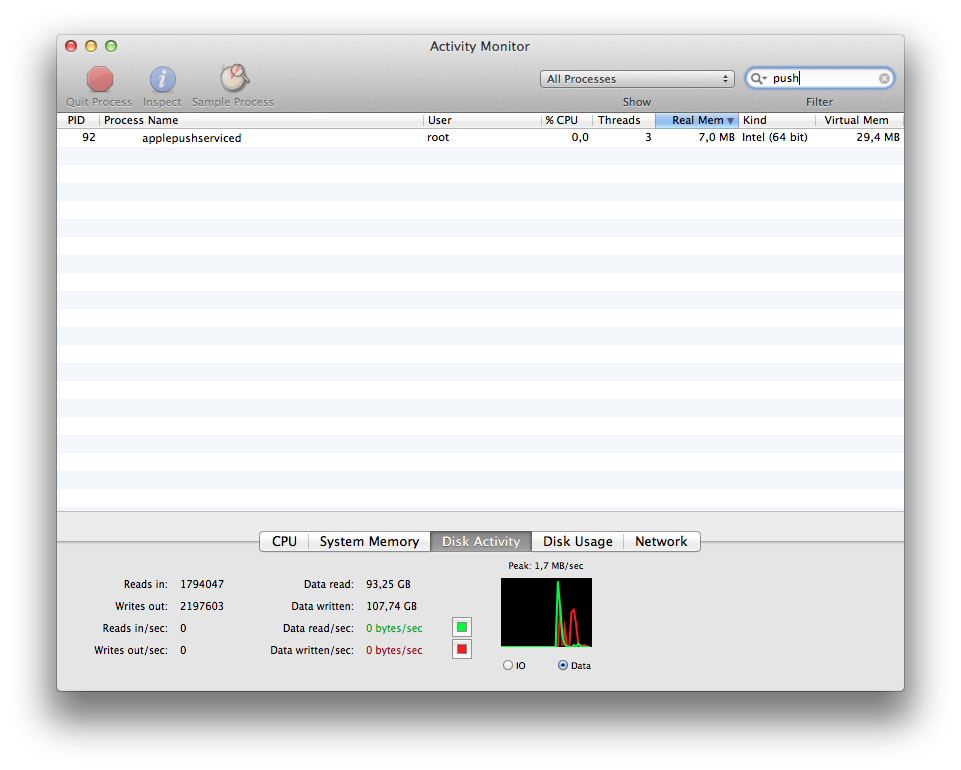The image size is (961, 770).
Task: Open the Inspect info icon
Action: [x=162, y=79]
